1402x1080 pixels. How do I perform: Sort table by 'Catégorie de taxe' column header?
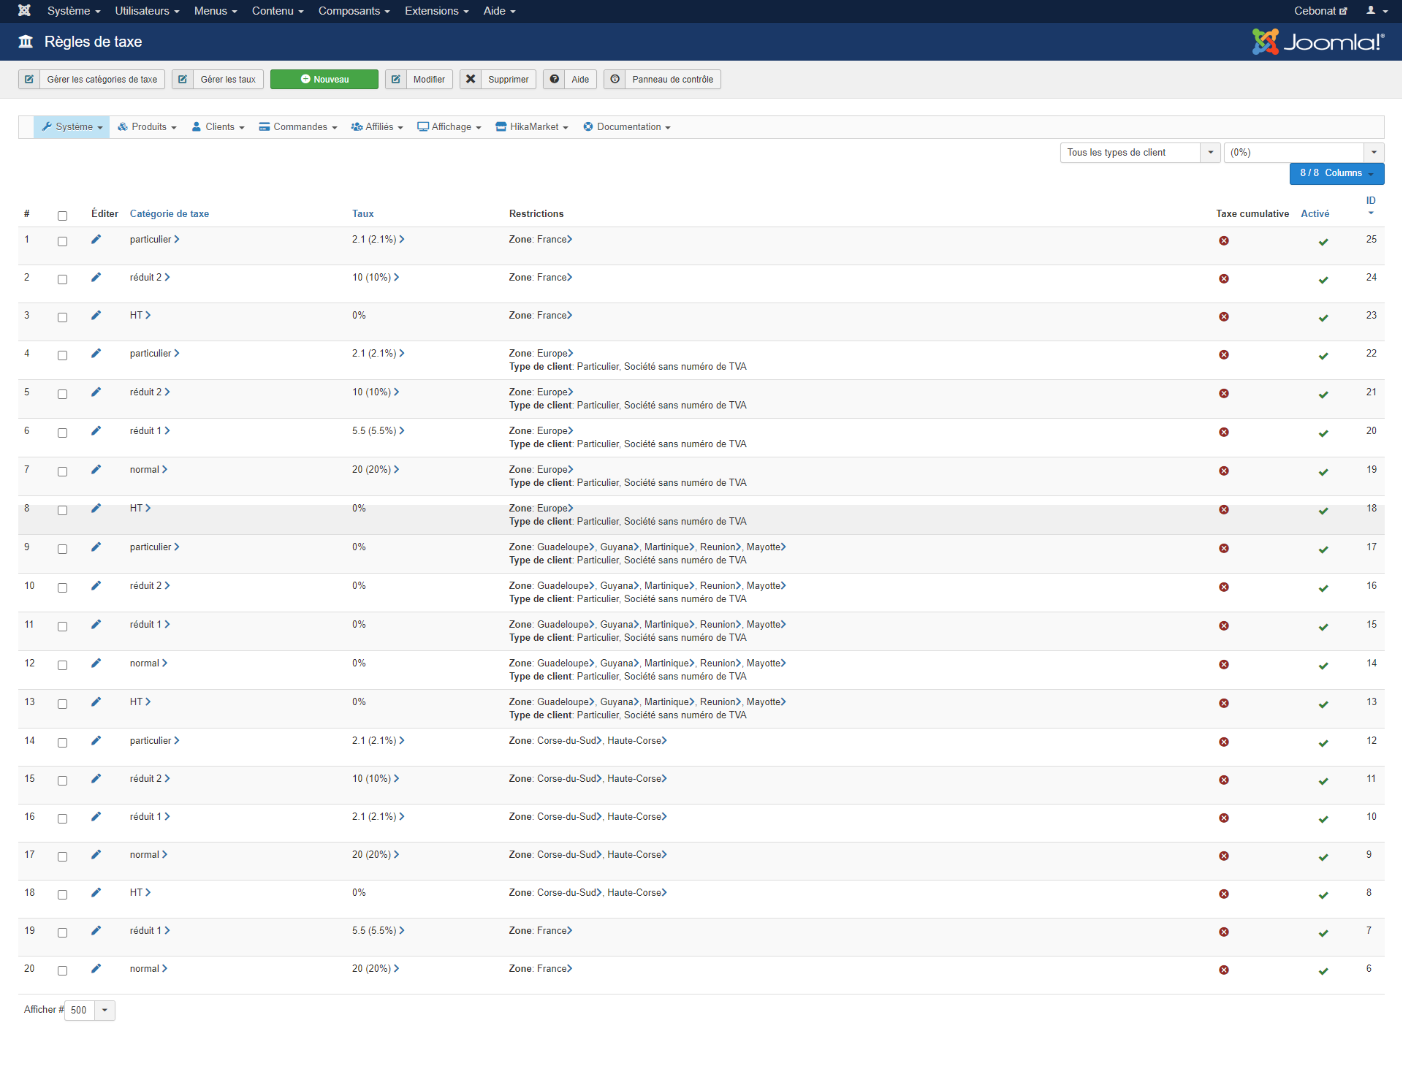(x=169, y=214)
